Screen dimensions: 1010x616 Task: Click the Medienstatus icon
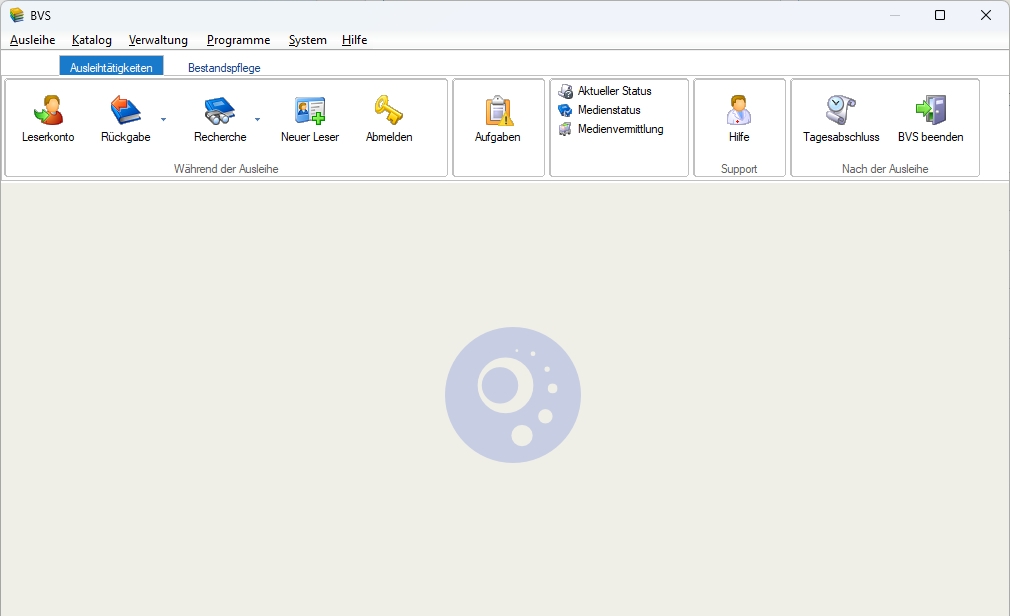[x=565, y=110]
